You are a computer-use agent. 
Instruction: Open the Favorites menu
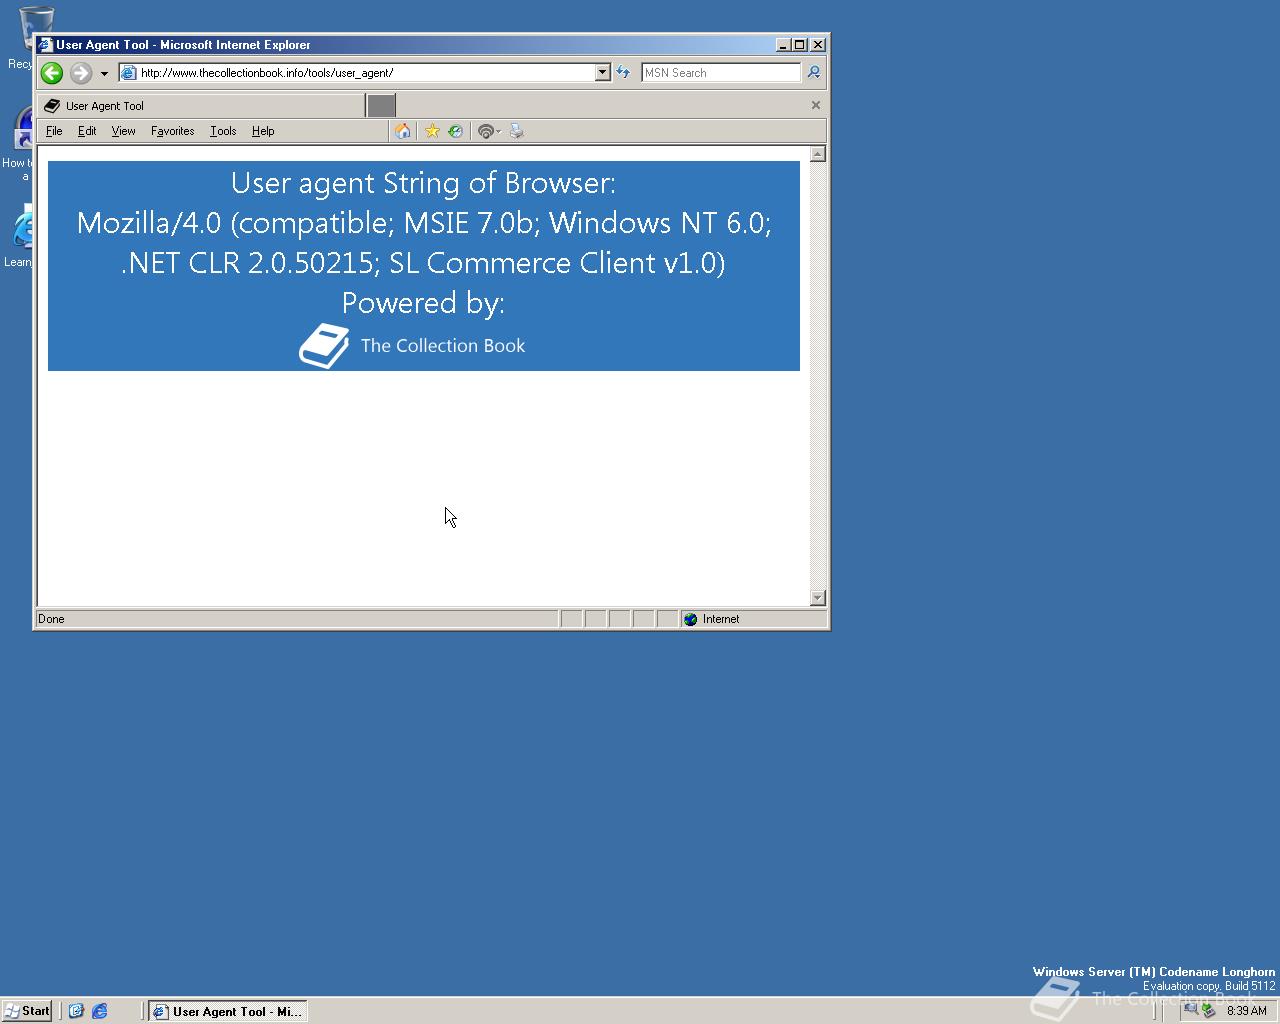(x=172, y=131)
